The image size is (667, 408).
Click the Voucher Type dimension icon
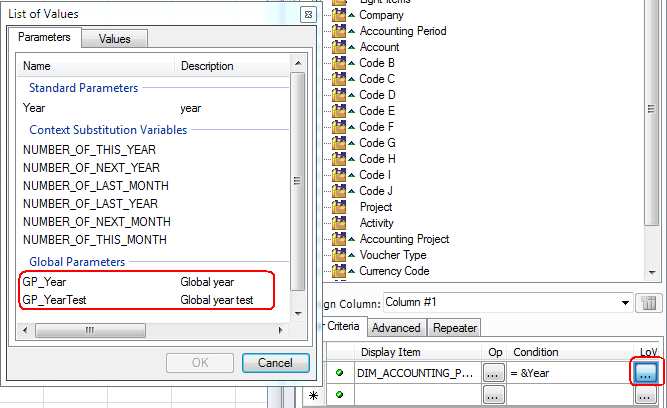pos(339,255)
